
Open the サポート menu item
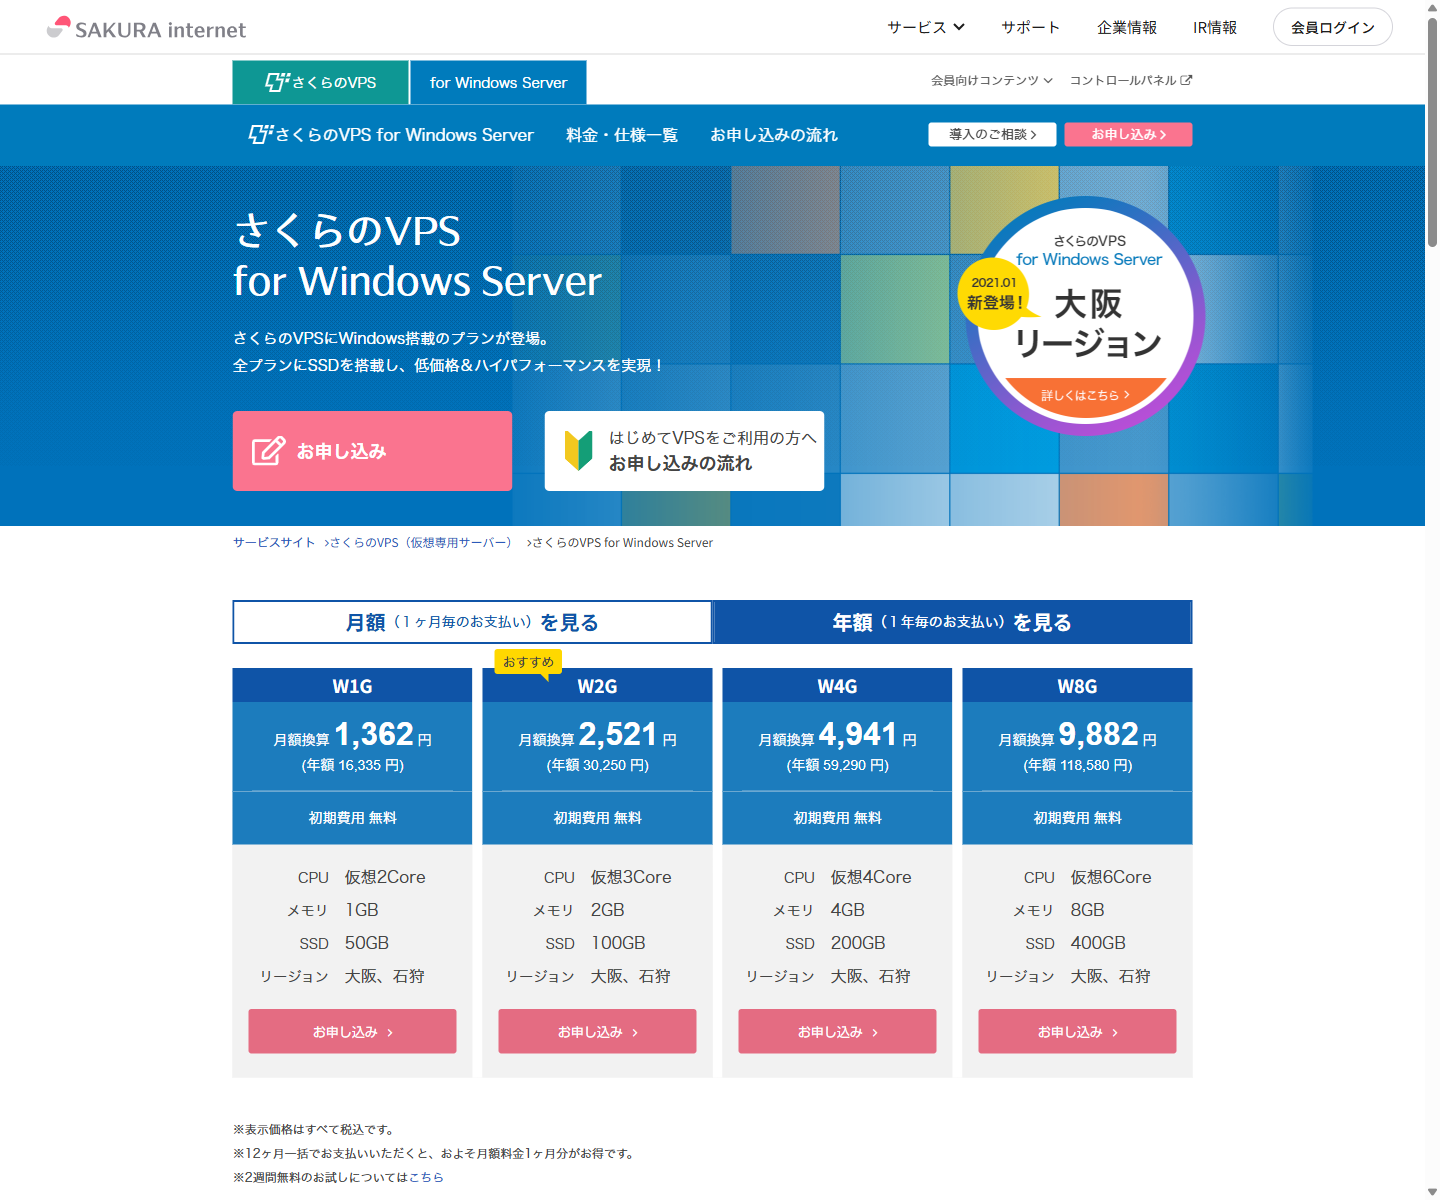pos(1030,27)
